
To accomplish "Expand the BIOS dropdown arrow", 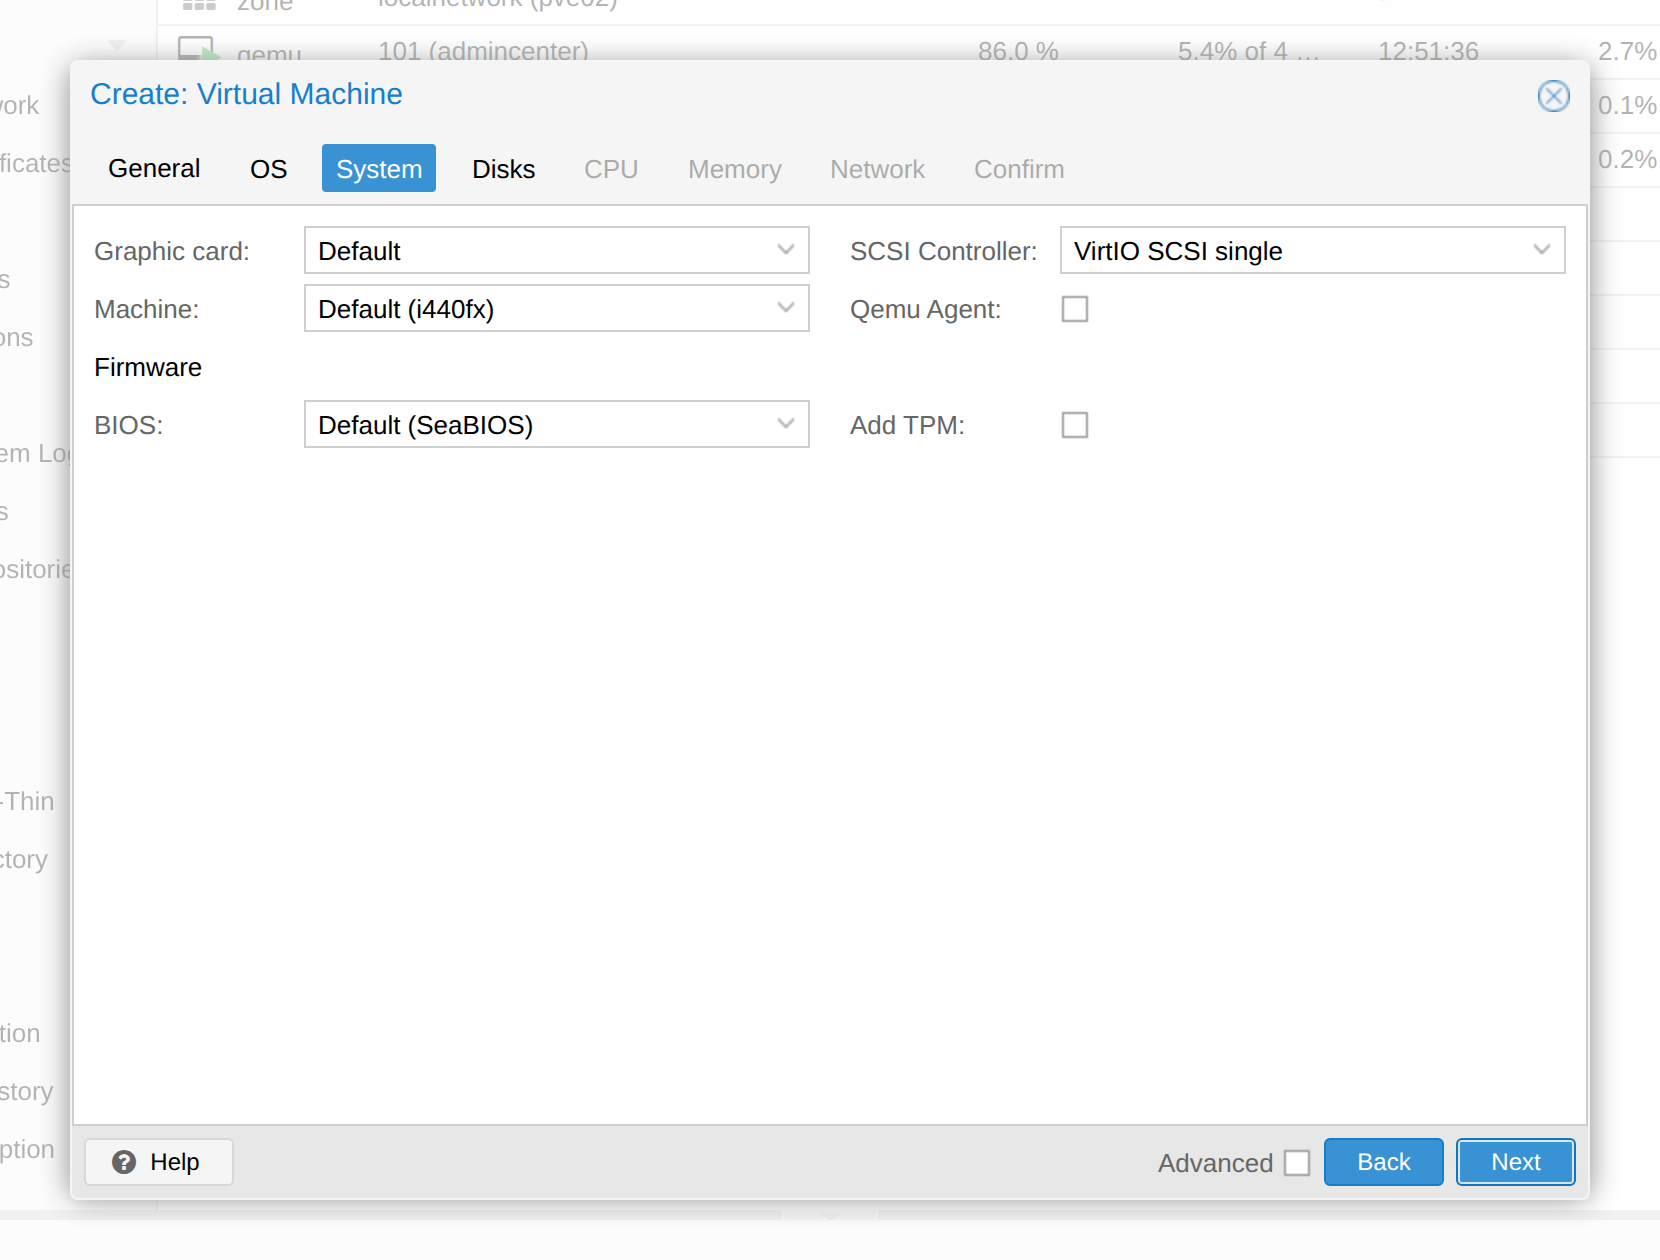I will [786, 424].
